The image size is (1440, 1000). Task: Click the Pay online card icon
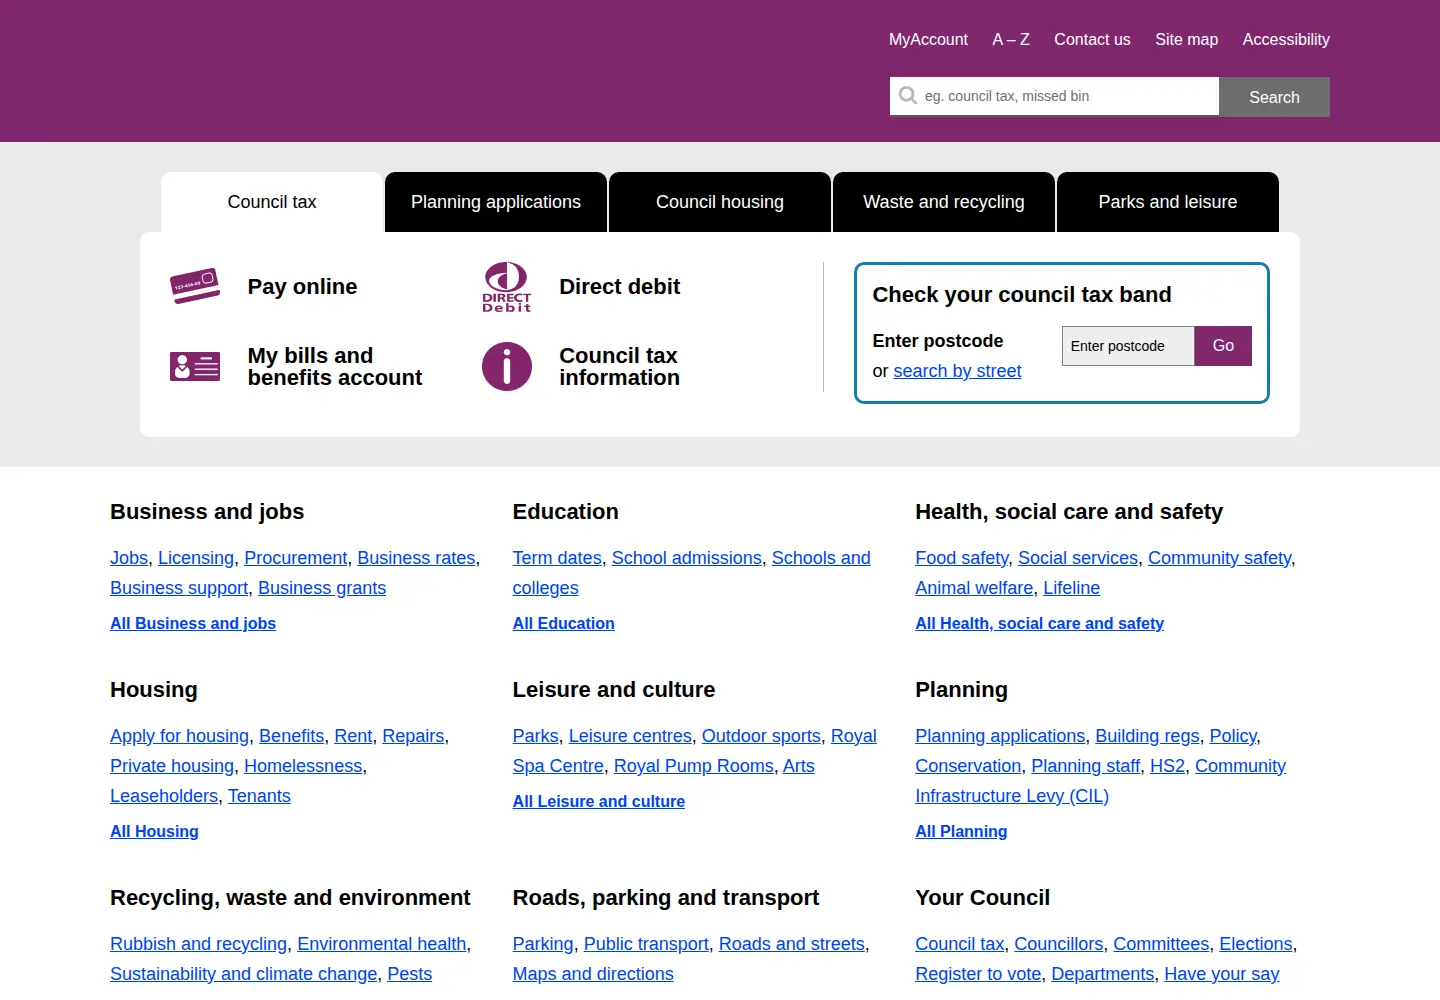195,286
